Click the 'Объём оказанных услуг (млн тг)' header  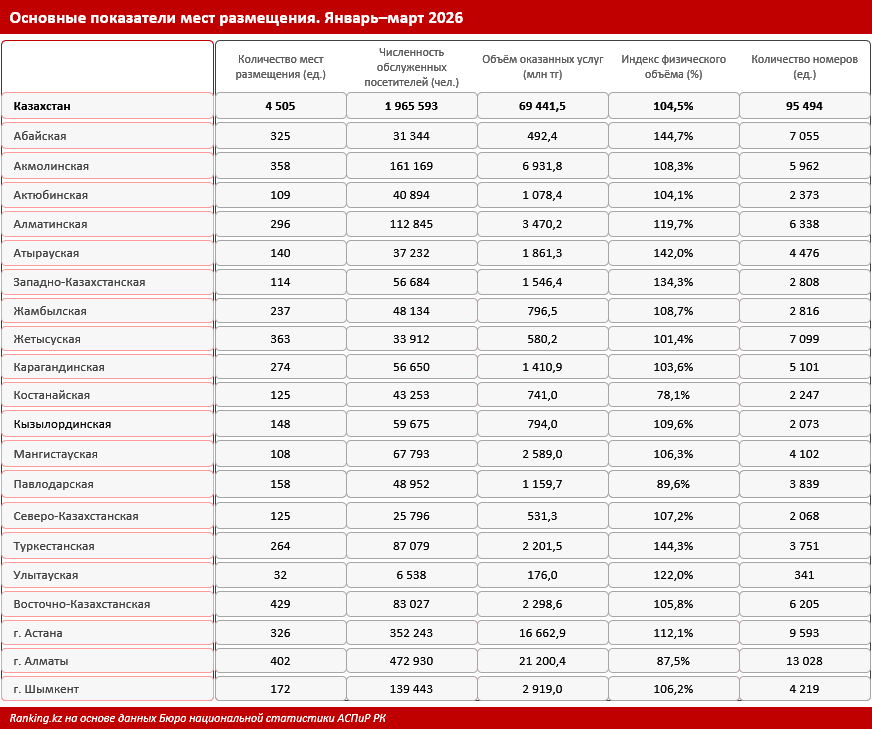(542, 67)
